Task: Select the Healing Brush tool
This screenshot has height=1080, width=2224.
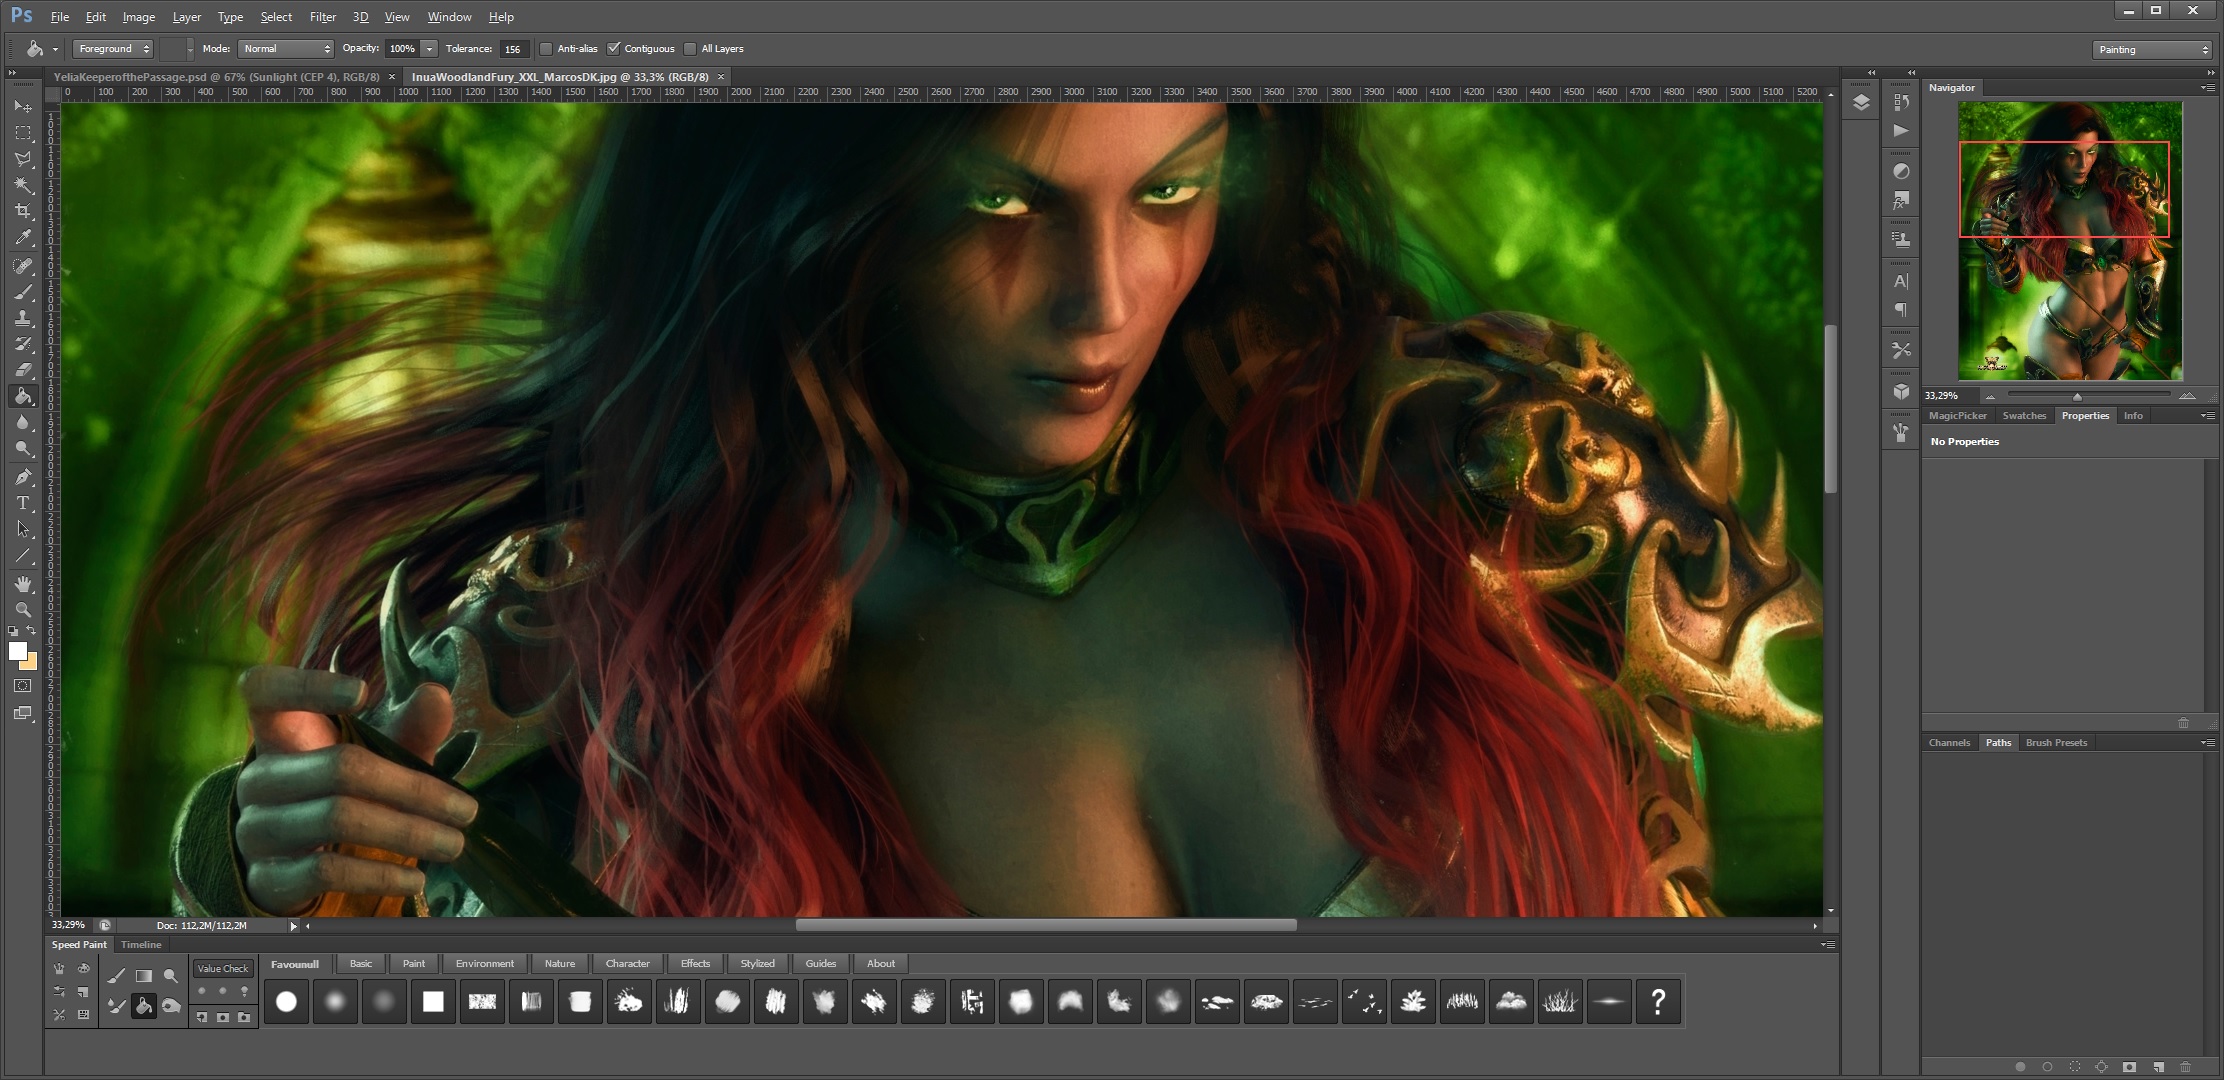Action: click(x=23, y=266)
